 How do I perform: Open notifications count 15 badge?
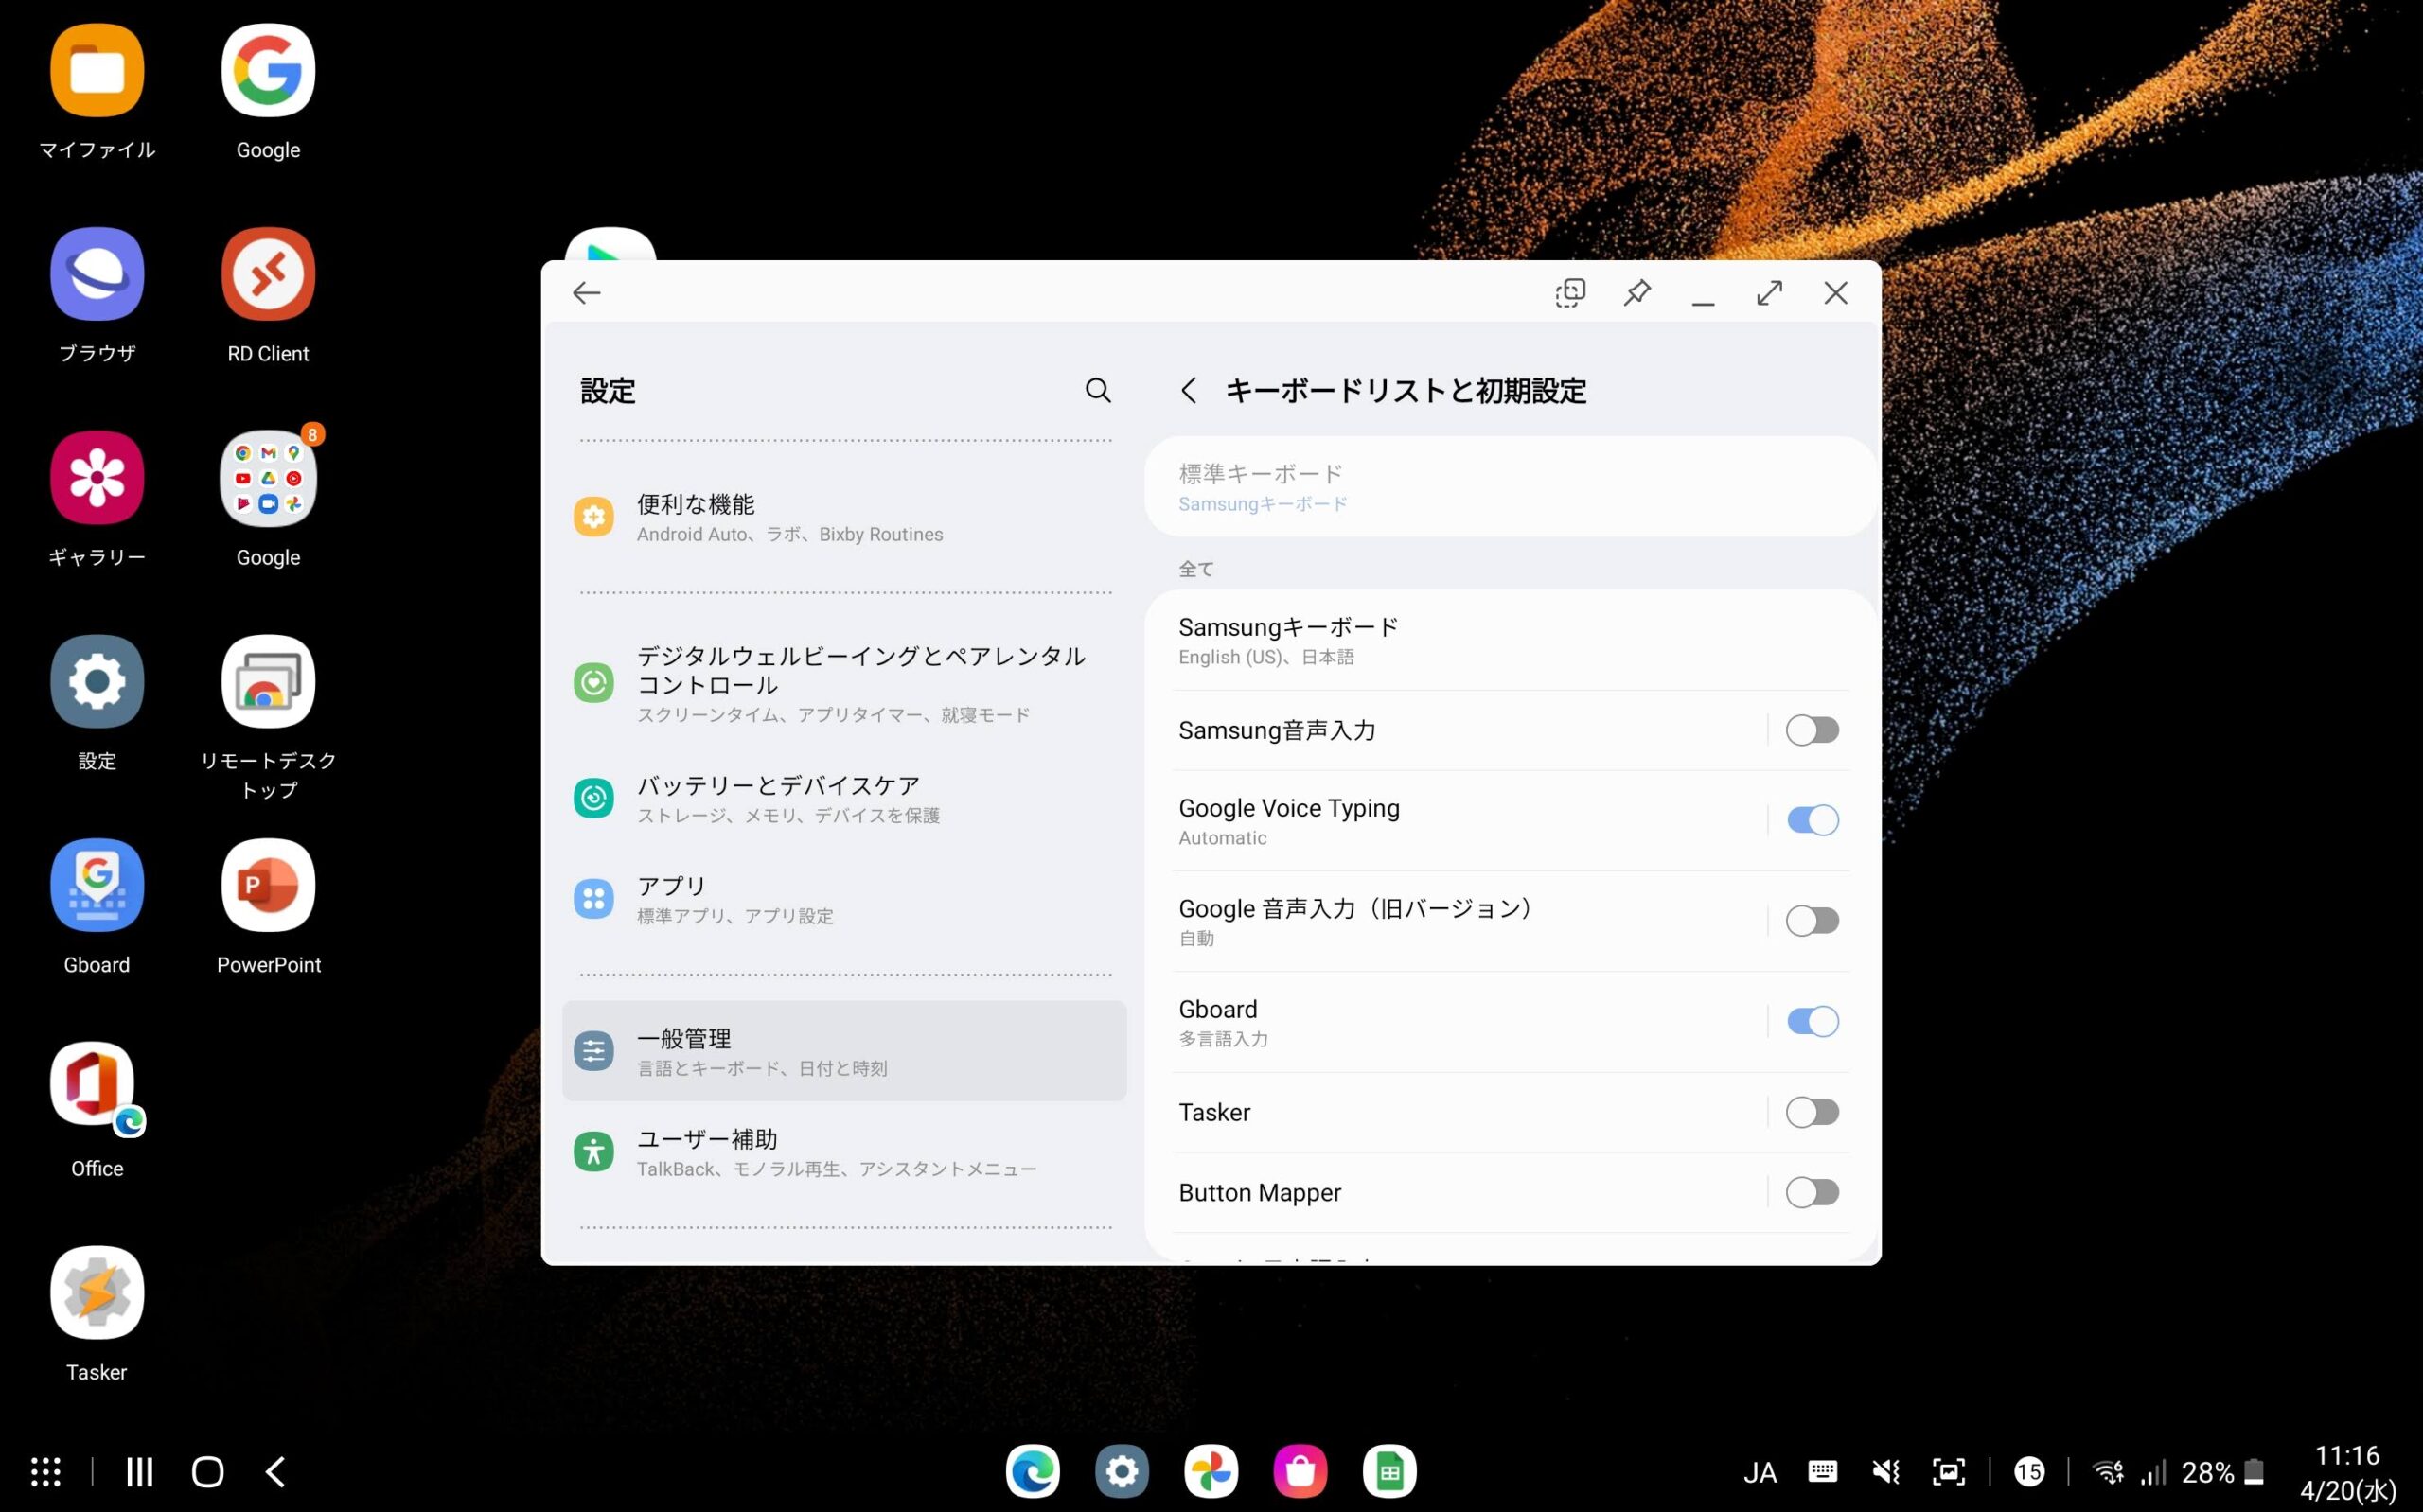(x=2029, y=1471)
